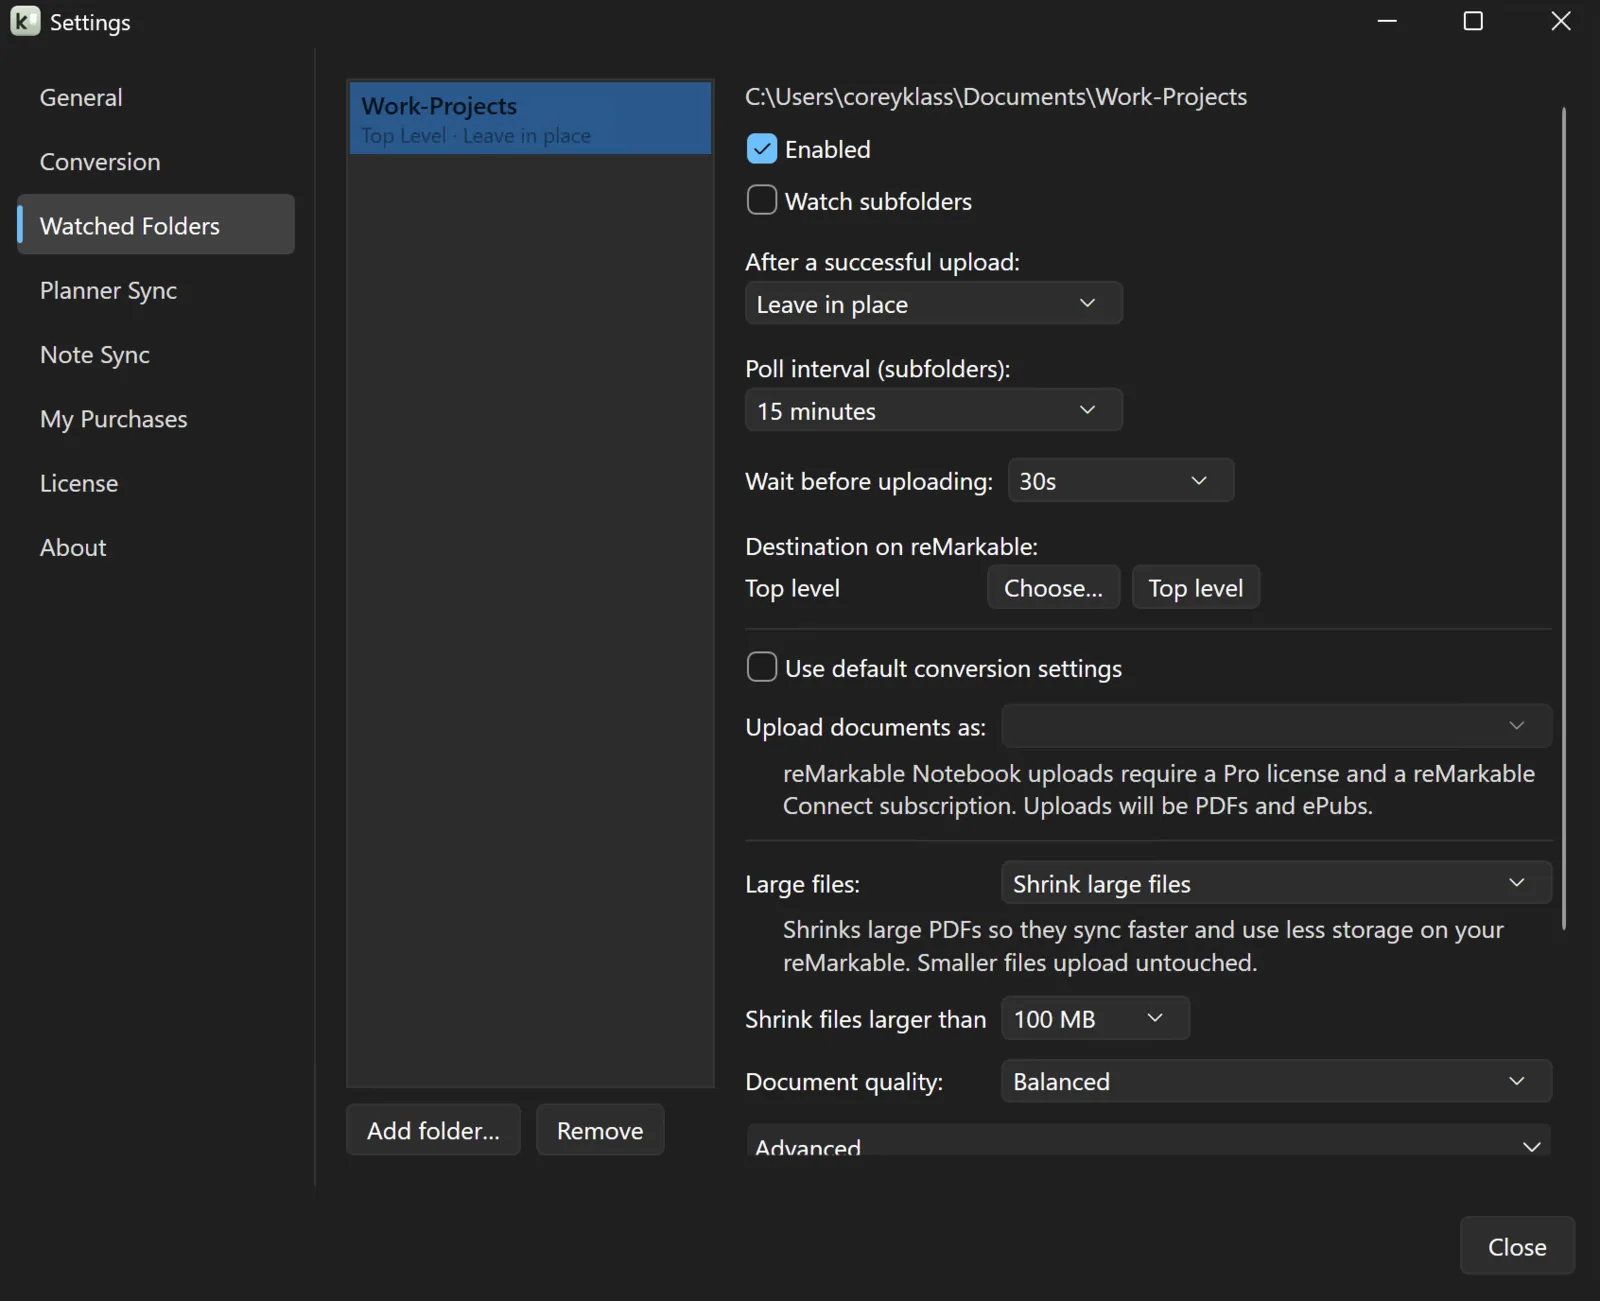Click the app logo icon in title bar

(25, 21)
